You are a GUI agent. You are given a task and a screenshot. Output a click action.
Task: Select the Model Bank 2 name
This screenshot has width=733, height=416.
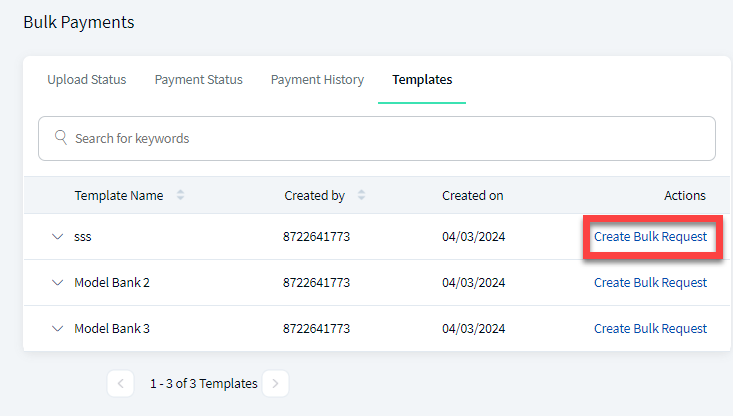tap(112, 282)
